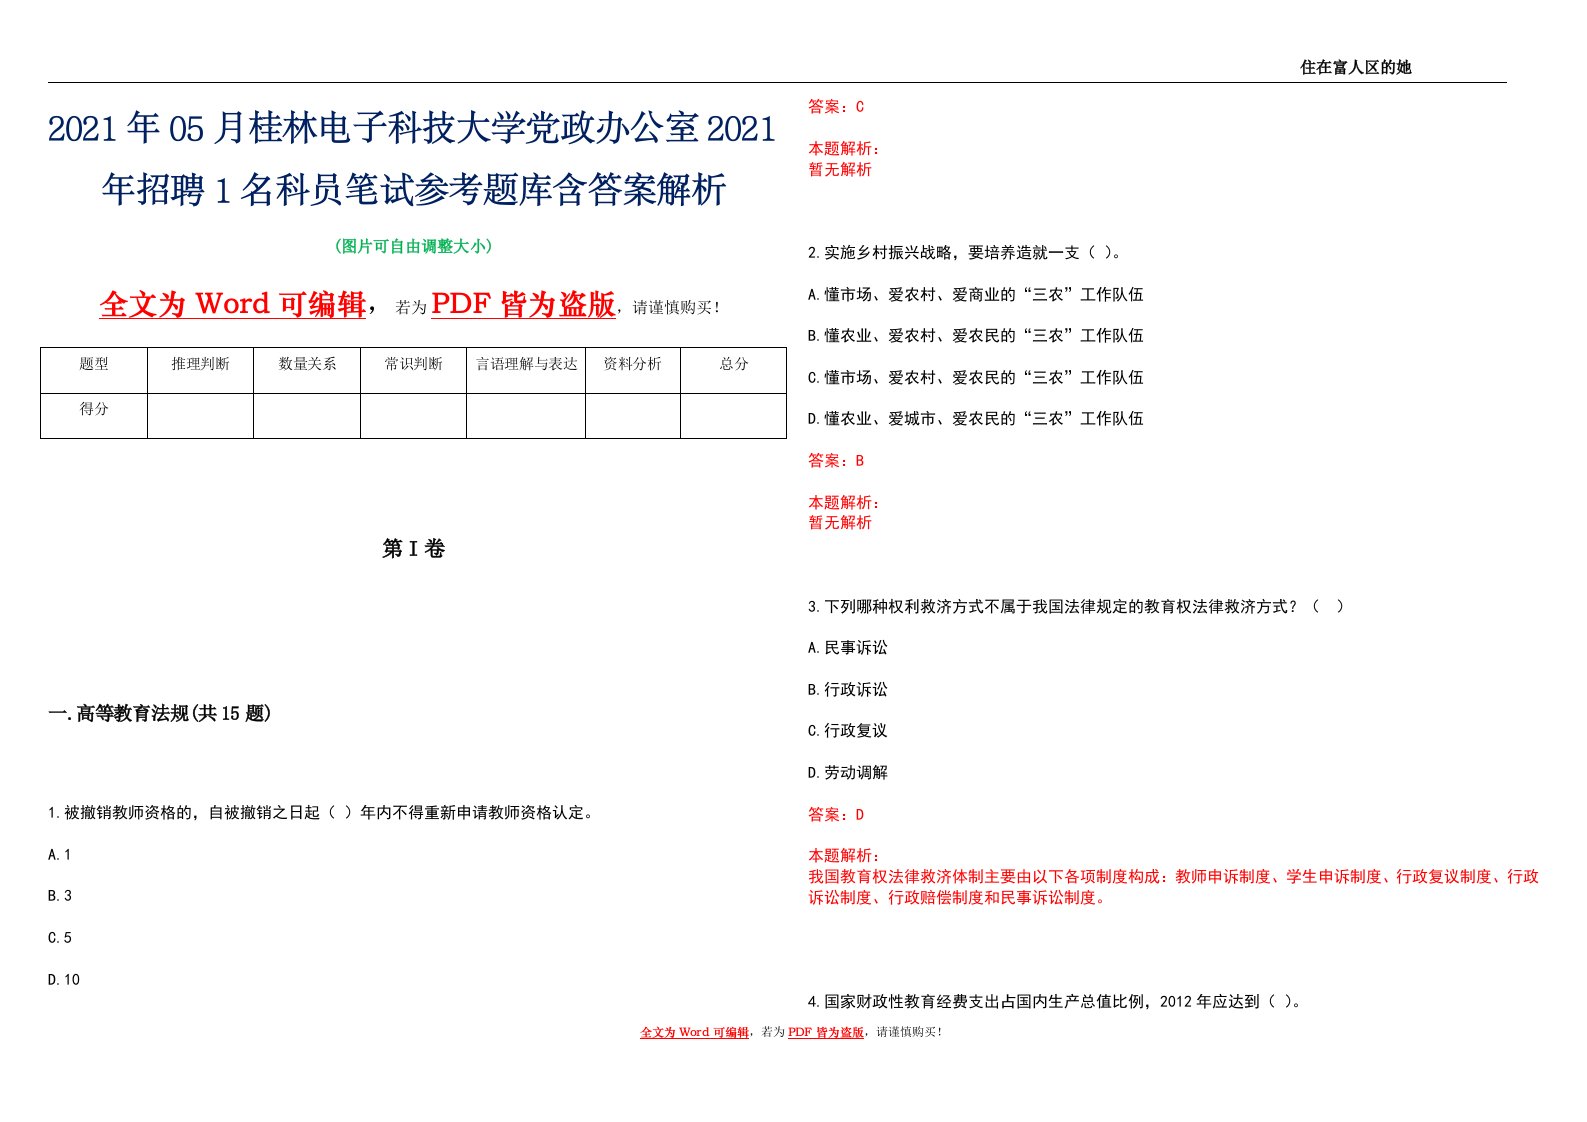
Task: Click question 2 about 实施乡村振兴战略
Action: [x=964, y=253]
